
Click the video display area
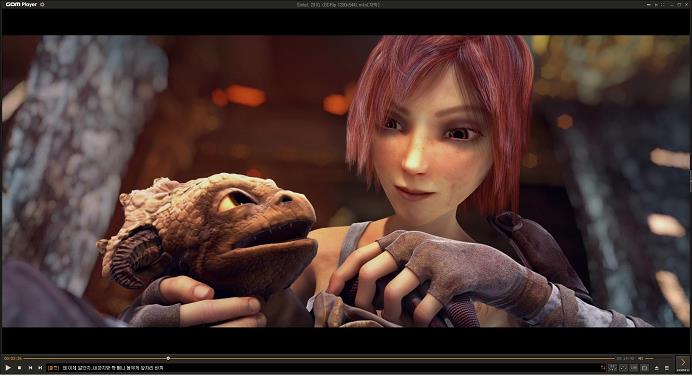346,181
